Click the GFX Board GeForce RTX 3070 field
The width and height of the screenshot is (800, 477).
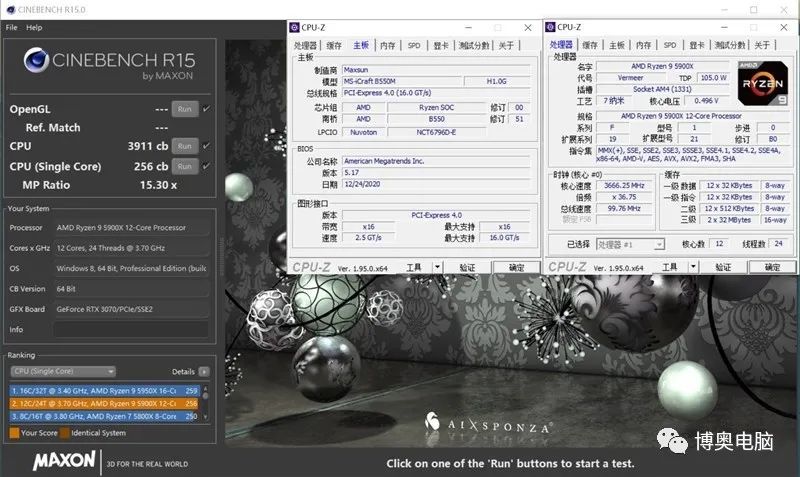tap(132, 309)
